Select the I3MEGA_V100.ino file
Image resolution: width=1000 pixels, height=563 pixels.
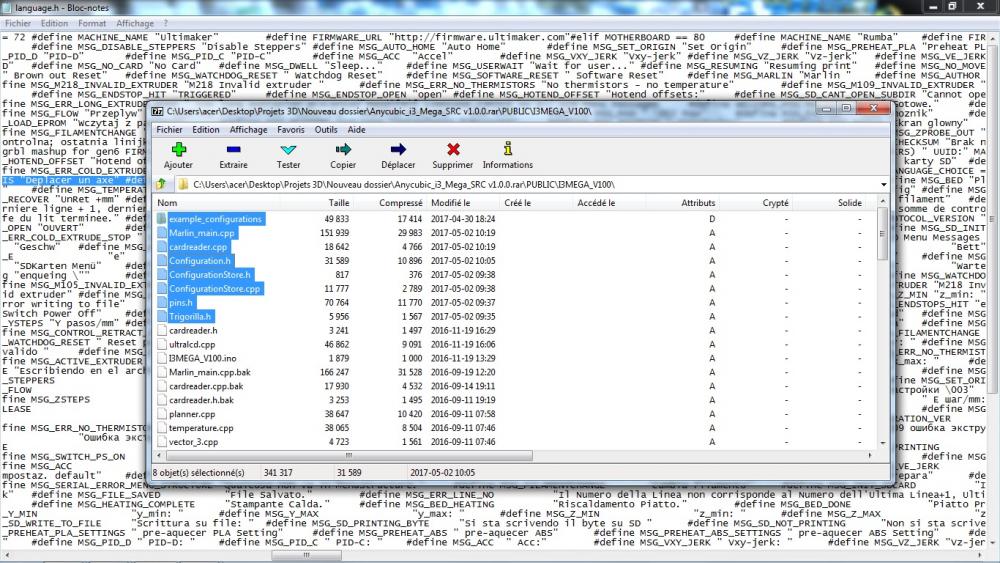[x=202, y=358]
